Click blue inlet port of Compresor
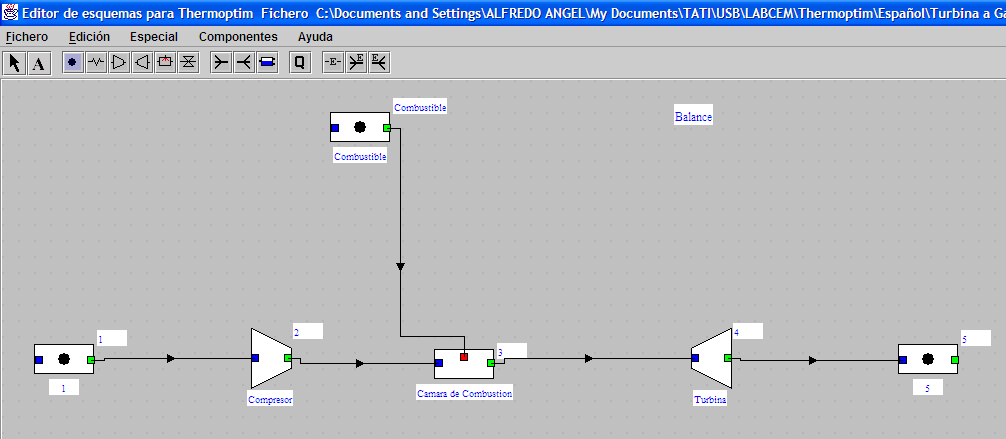The width and height of the screenshot is (1006, 439). 255,357
